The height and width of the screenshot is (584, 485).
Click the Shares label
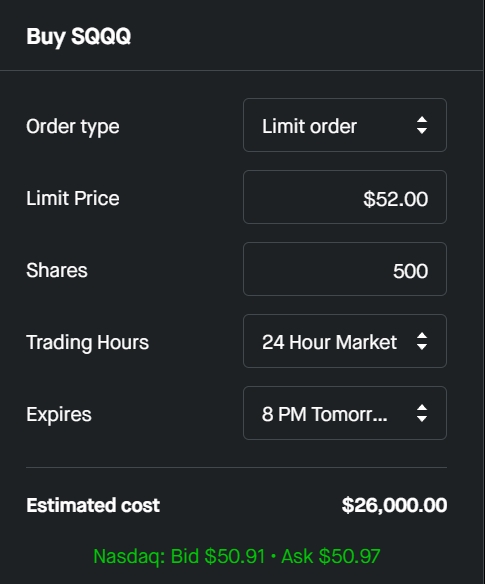(57, 270)
